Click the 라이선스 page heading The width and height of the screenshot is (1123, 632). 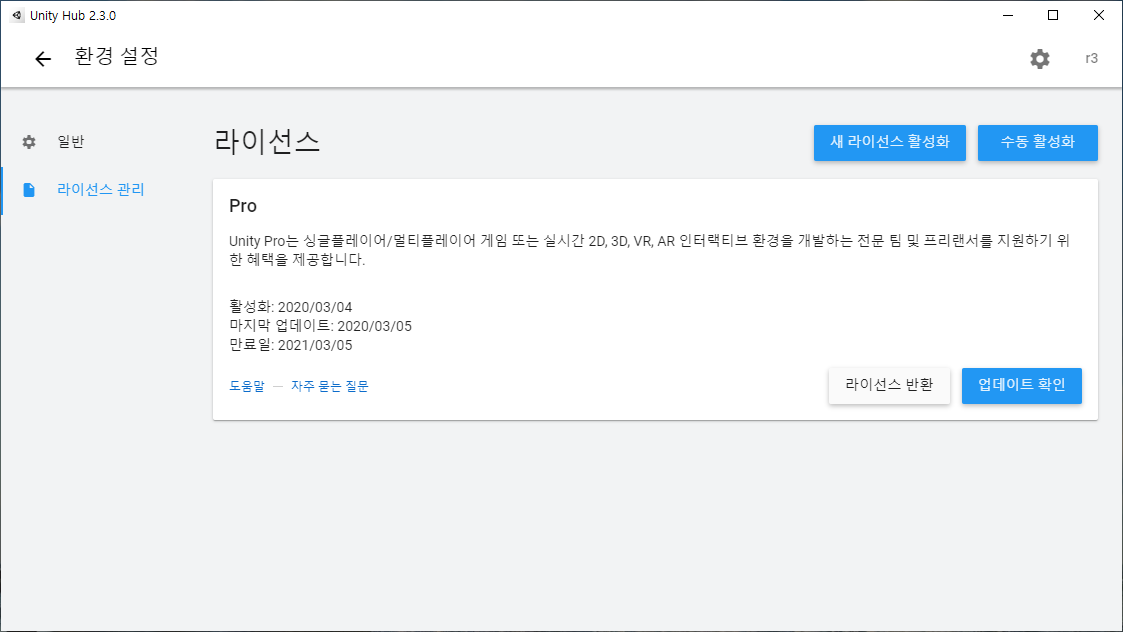click(267, 142)
